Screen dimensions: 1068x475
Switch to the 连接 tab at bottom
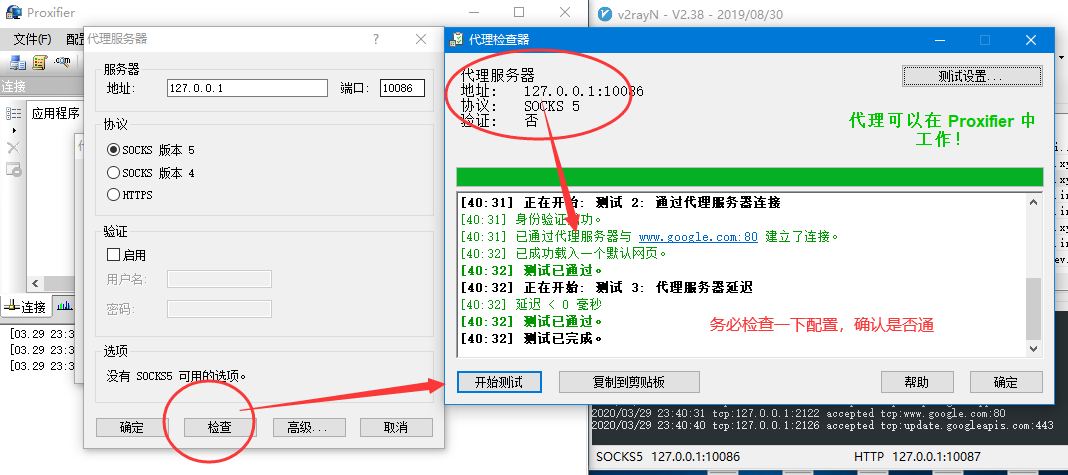pos(25,307)
